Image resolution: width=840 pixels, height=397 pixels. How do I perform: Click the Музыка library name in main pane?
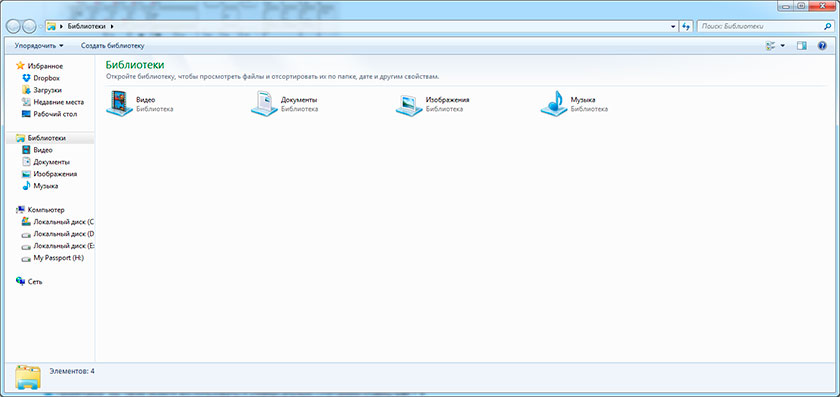click(583, 100)
